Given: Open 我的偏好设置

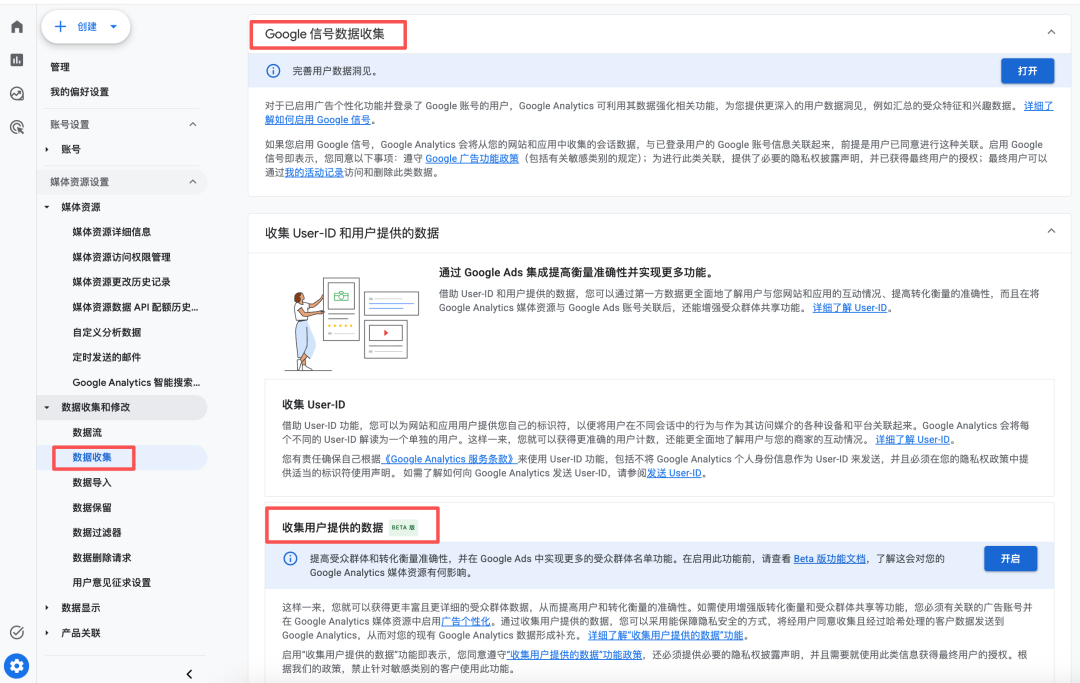Looking at the screenshot, I should coord(79,92).
